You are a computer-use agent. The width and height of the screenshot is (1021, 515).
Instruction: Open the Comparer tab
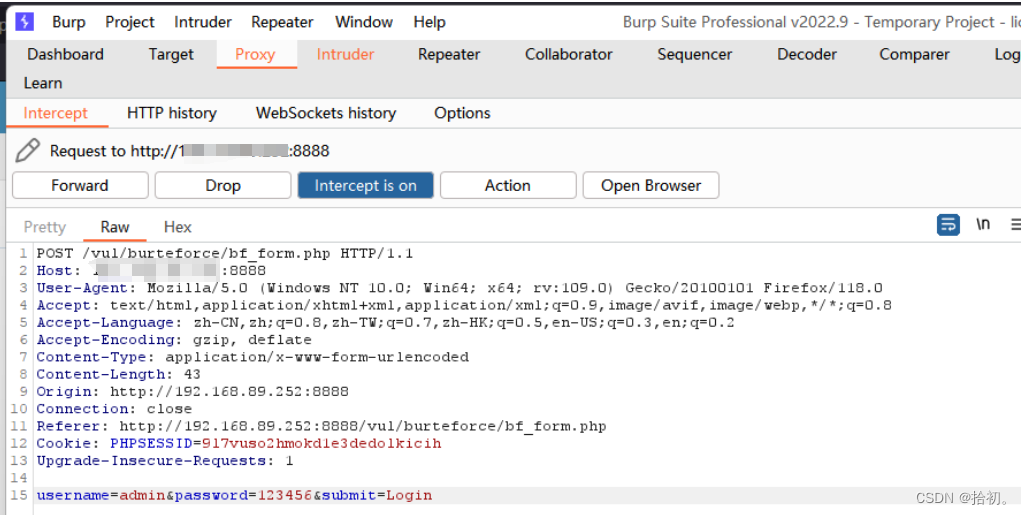pyautogui.click(x=914, y=54)
